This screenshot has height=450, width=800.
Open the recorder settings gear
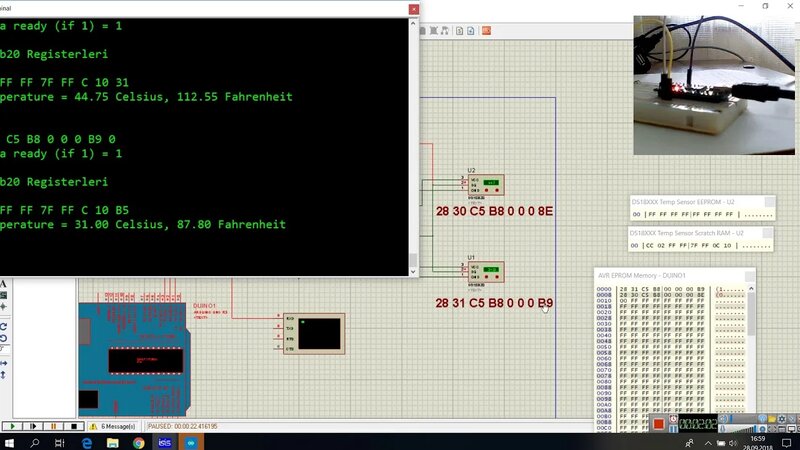click(x=782, y=419)
